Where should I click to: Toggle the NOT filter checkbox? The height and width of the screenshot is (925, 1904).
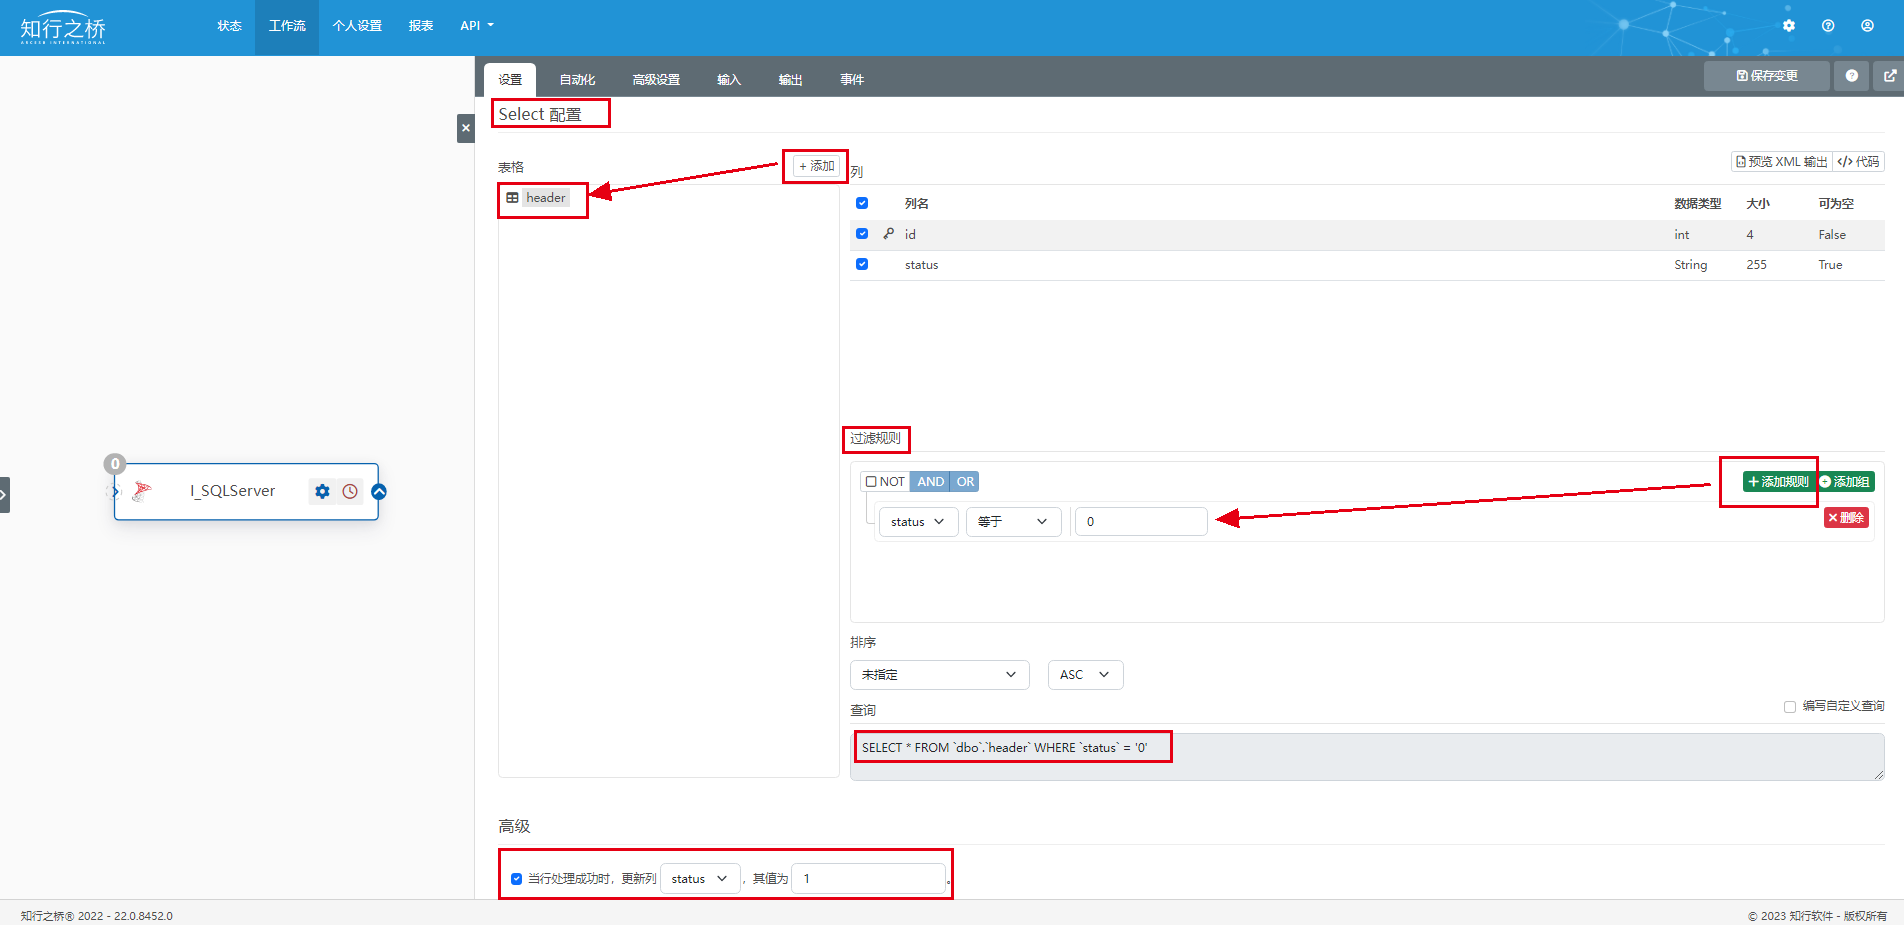click(x=871, y=482)
